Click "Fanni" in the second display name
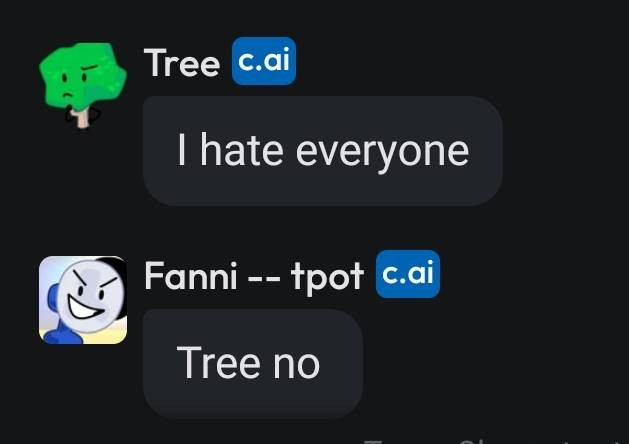 191,275
